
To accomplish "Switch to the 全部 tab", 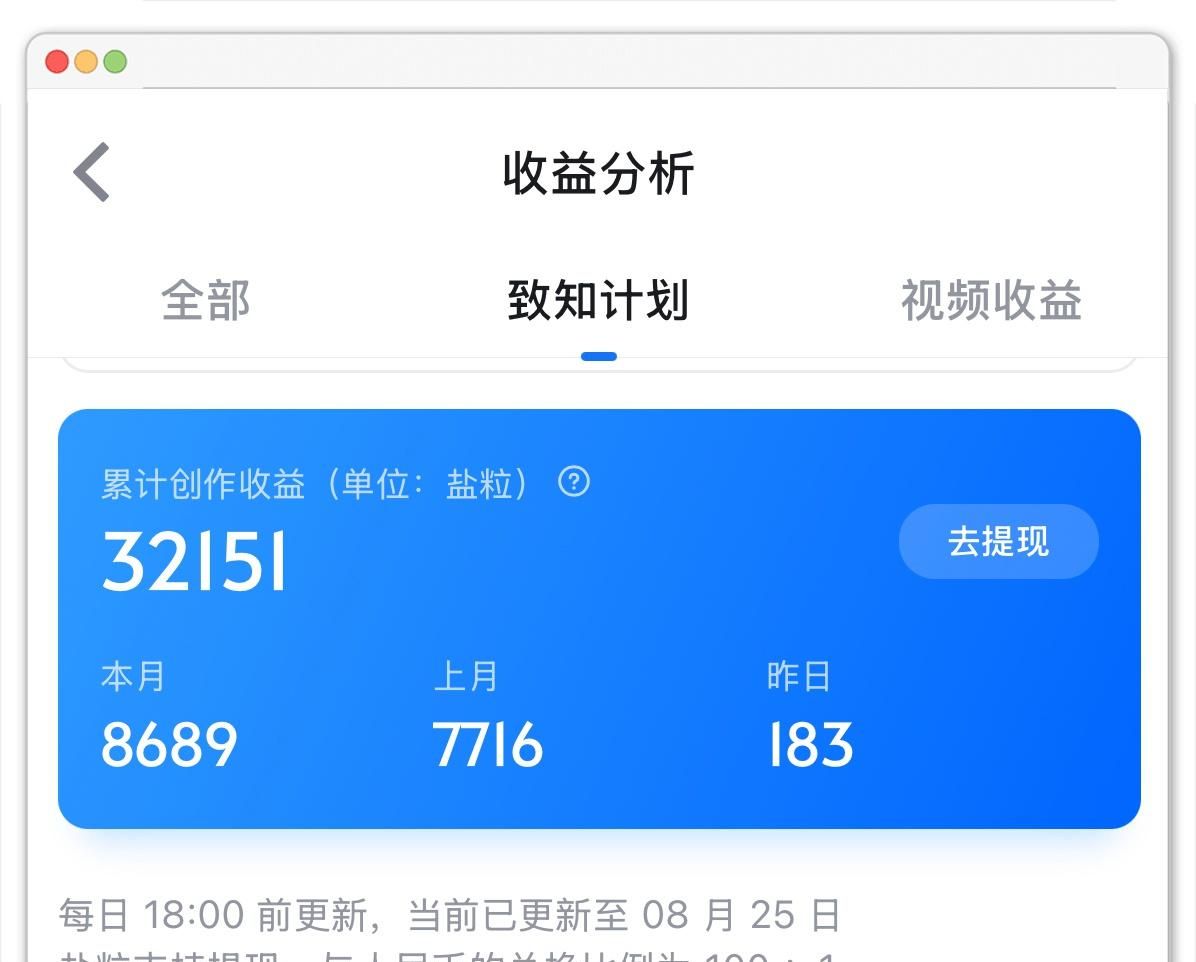I will (x=205, y=300).
